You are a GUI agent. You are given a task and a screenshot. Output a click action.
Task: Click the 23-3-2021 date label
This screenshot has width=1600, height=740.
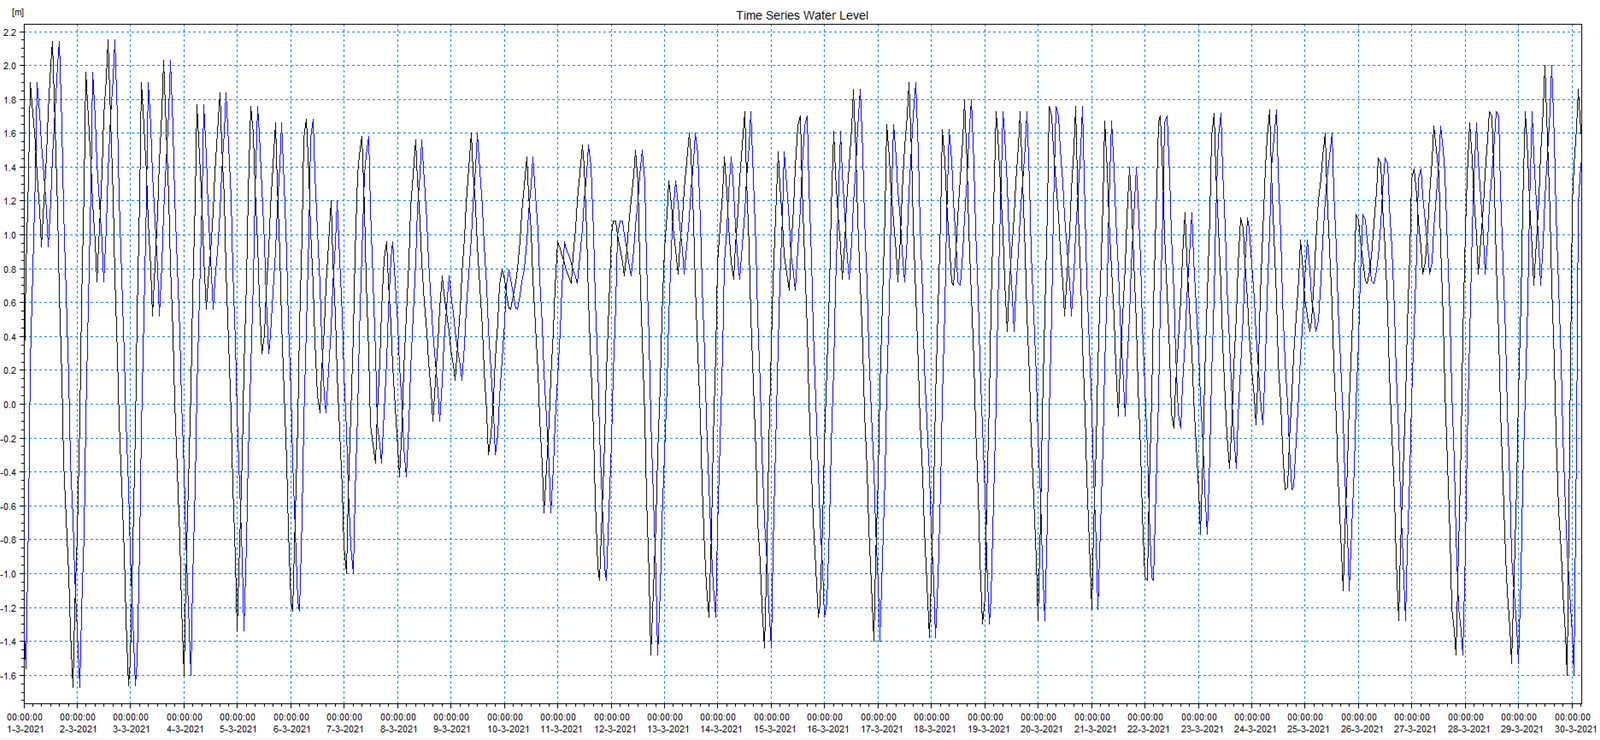(1201, 729)
